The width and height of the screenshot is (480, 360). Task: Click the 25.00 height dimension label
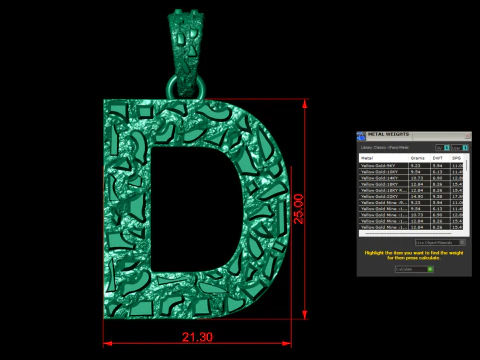pyautogui.click(x=298, y=209)
